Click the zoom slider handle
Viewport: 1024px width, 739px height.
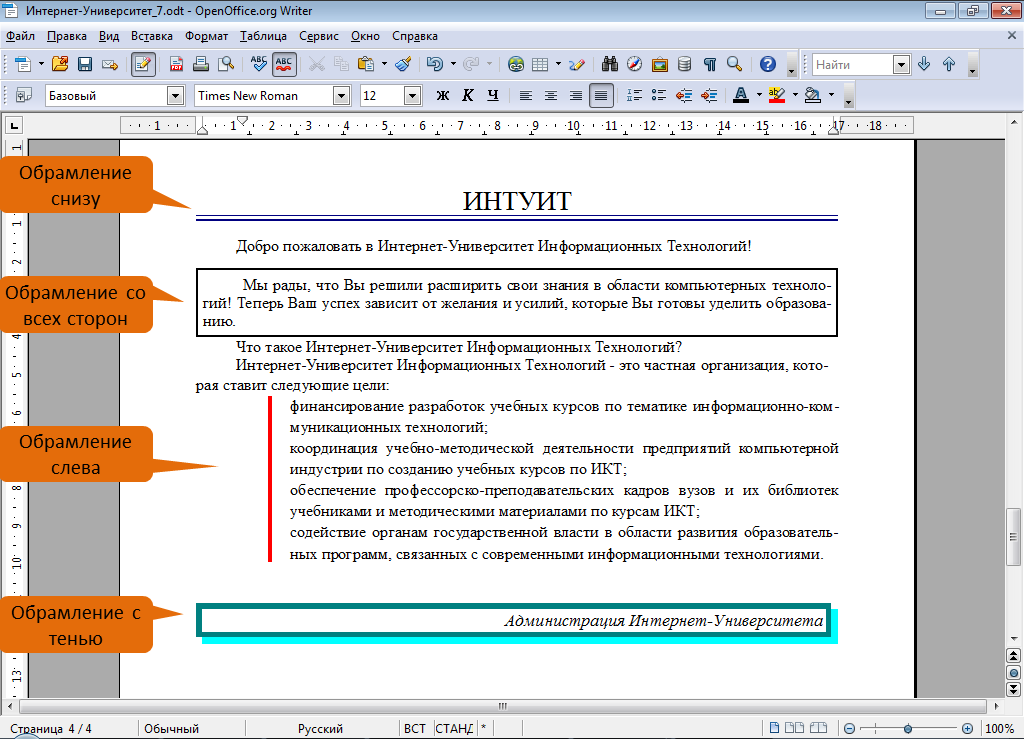(908, 729)
